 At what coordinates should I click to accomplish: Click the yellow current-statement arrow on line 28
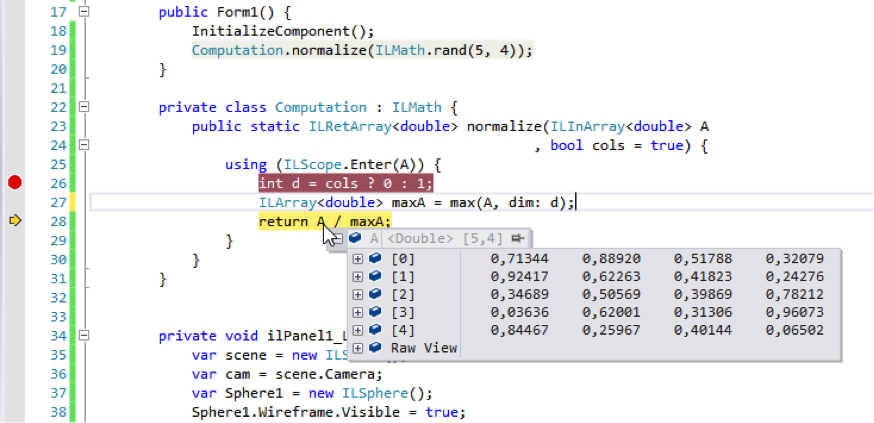click(14, 220)
